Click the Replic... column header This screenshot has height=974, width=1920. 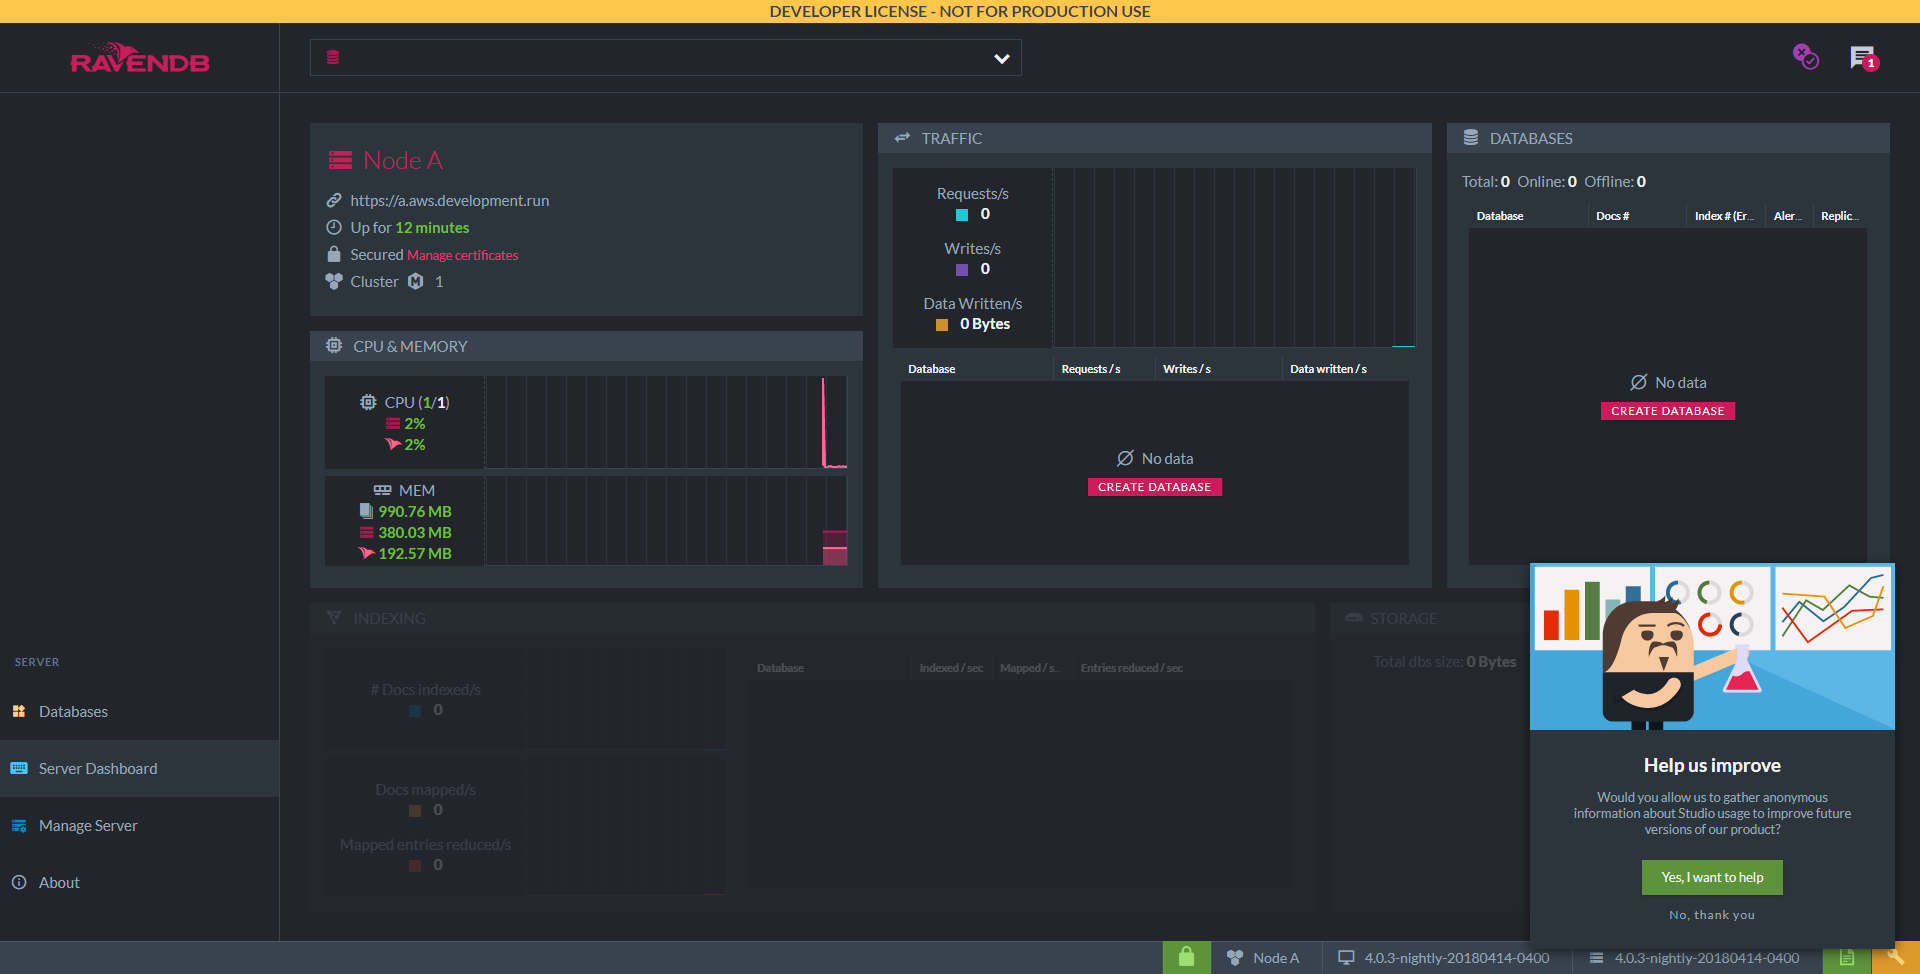(x=1838, y=216)
